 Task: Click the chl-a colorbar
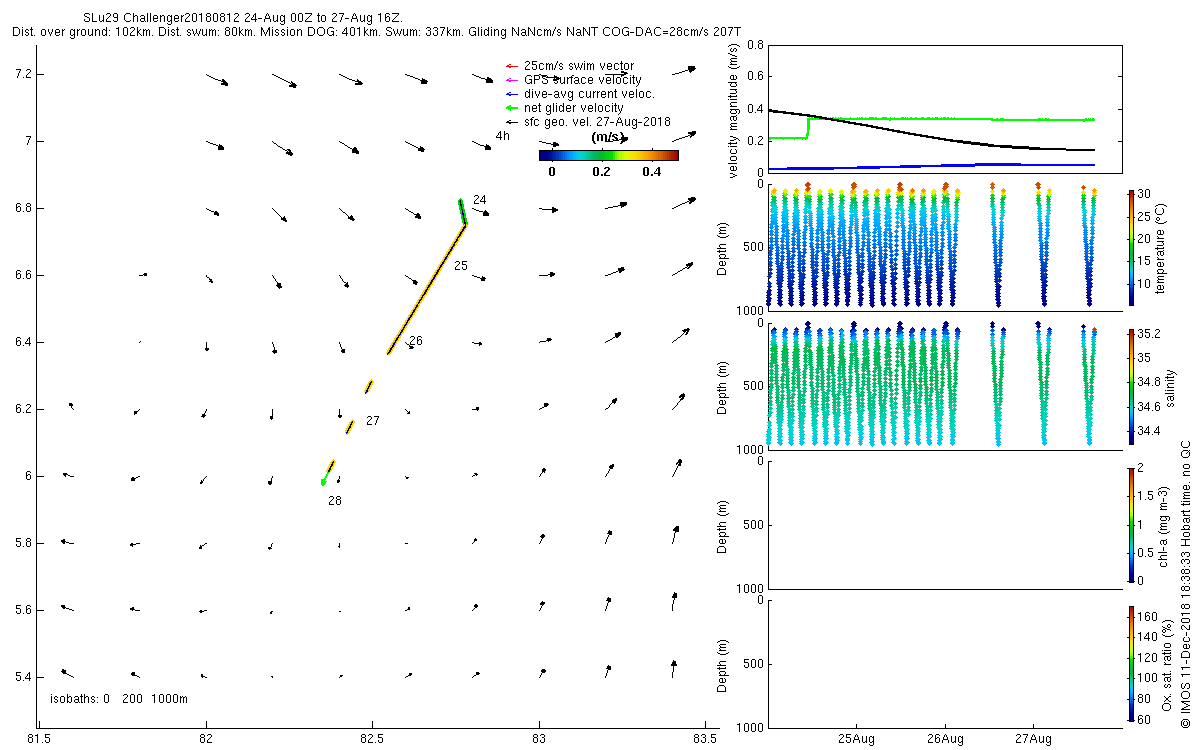point(1130,524)
